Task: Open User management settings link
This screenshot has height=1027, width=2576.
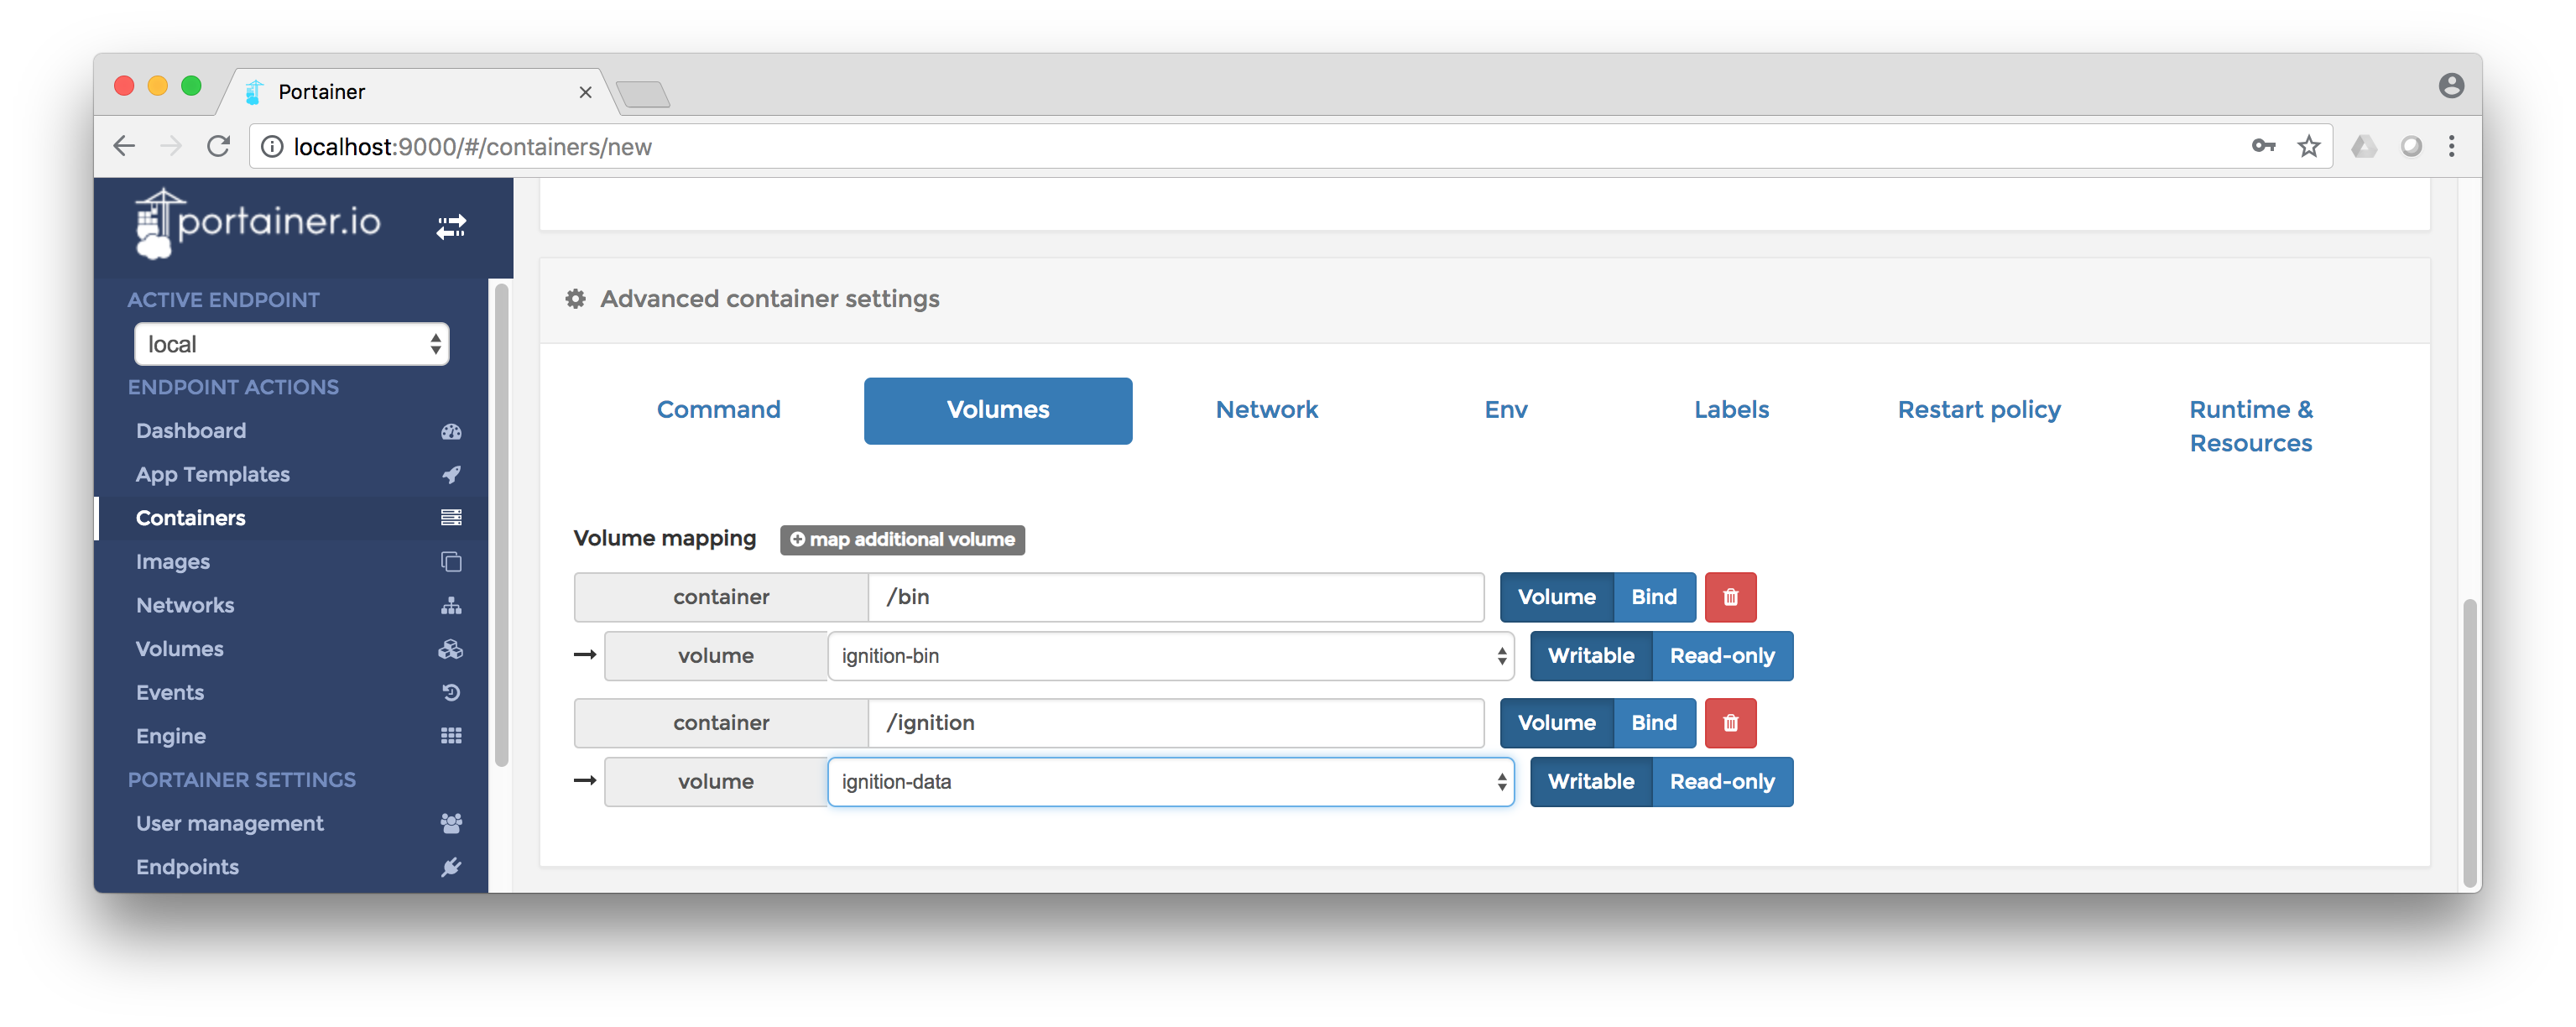Action: coord(230,823)
